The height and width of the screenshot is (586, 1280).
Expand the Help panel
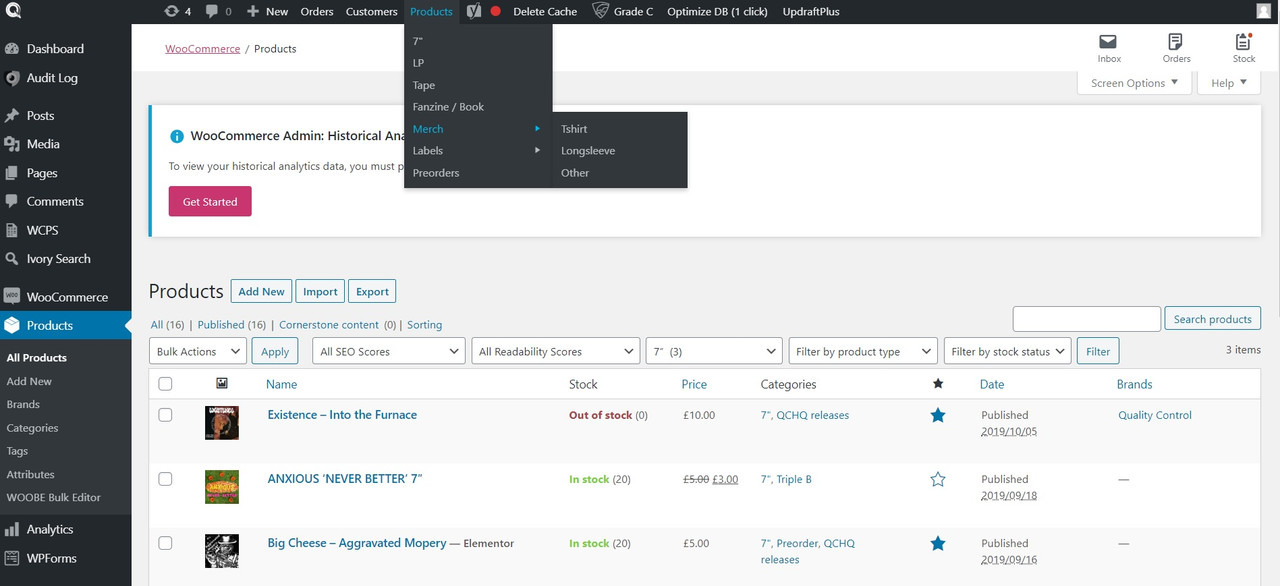1228,83
